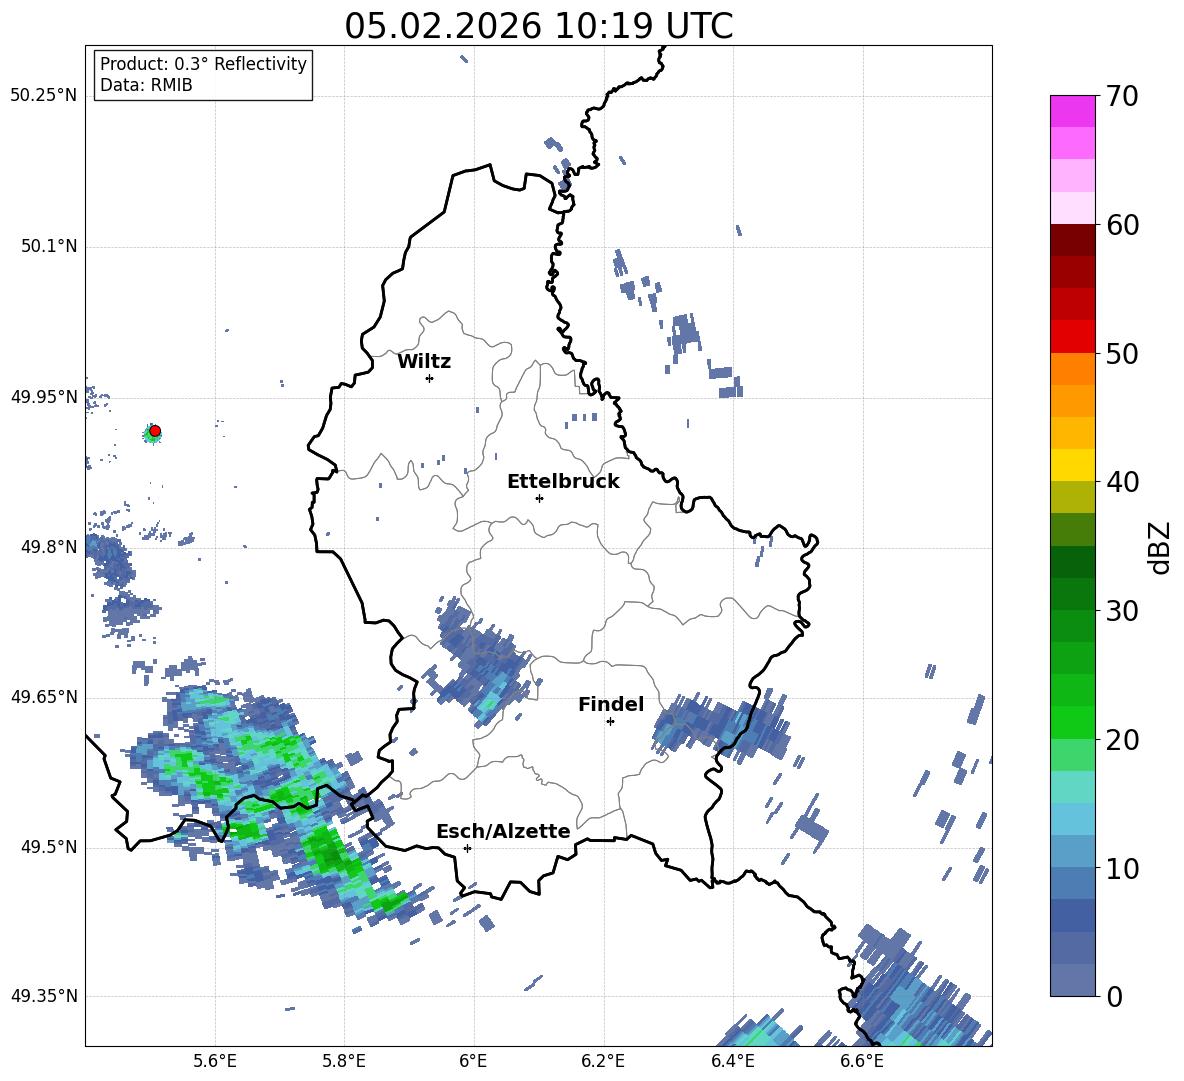Select the Wiltz label
The width and height of the screenshot is (1184, 1081).
(x=424, y=362)
